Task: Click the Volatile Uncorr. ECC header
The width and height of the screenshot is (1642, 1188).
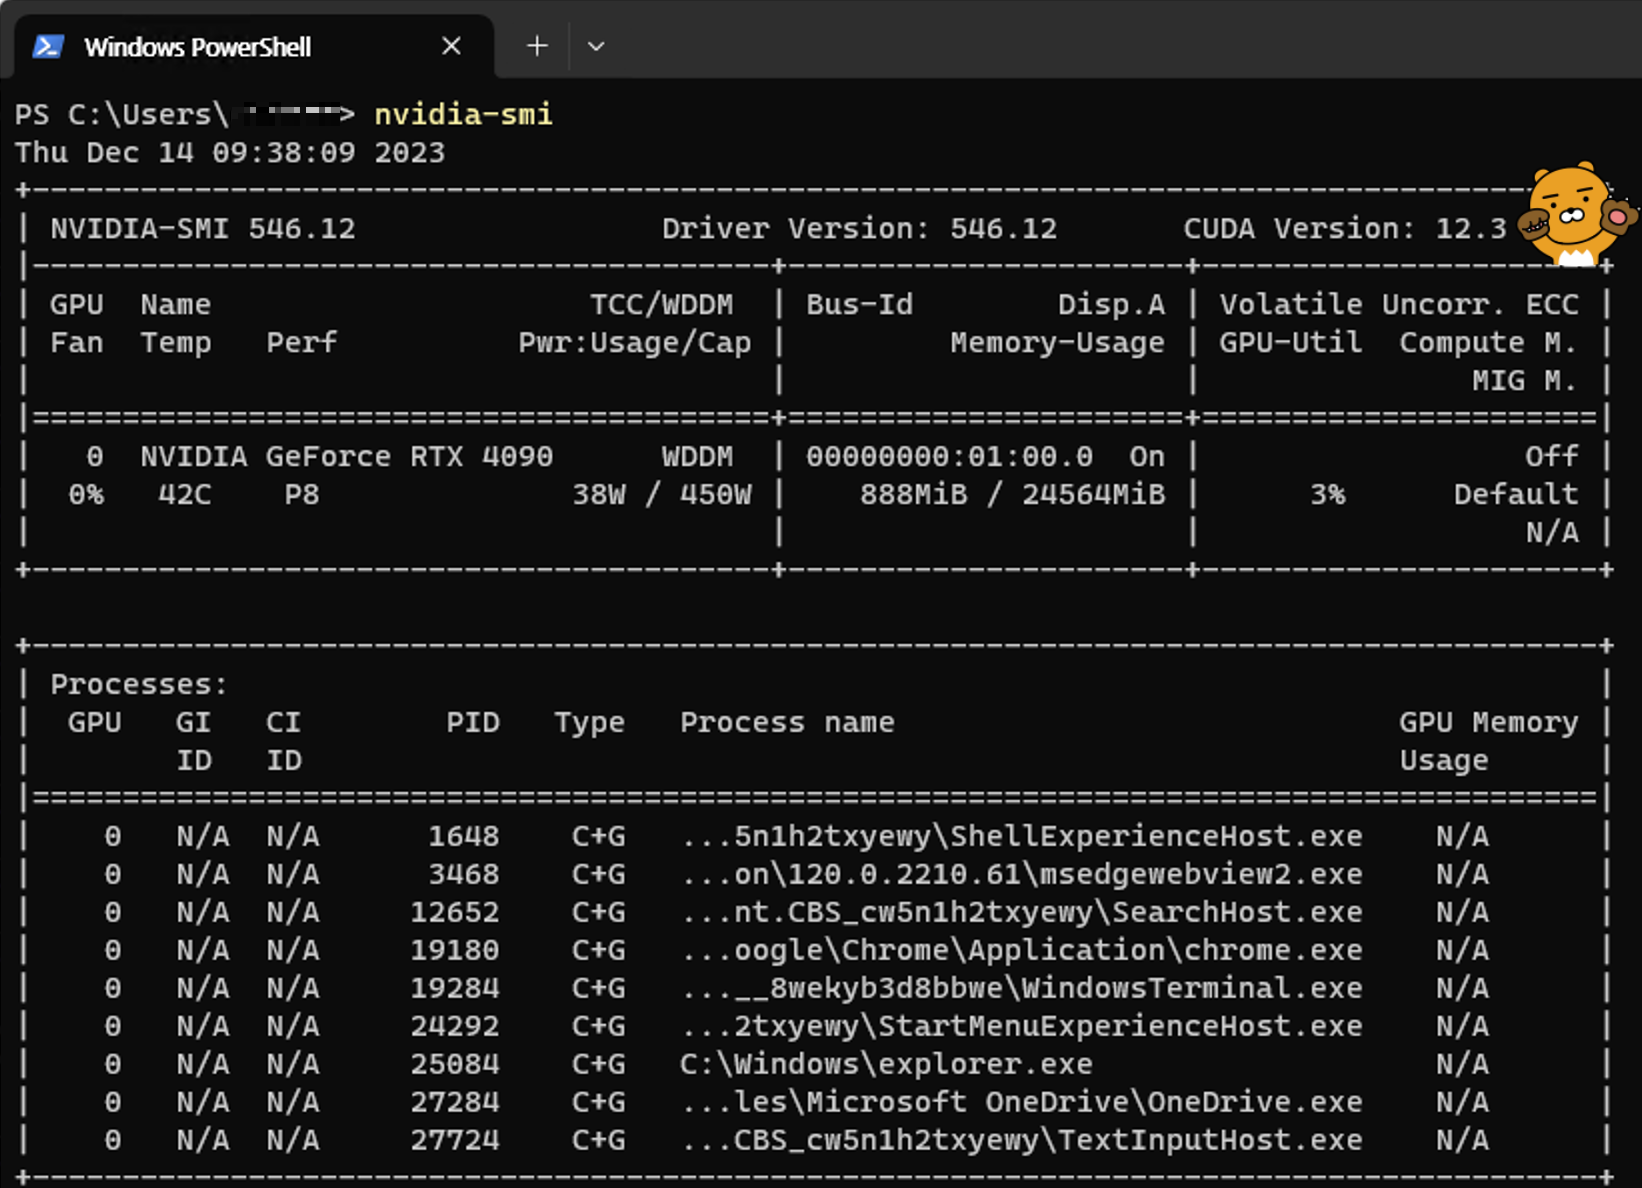Action: [1399, 305]
